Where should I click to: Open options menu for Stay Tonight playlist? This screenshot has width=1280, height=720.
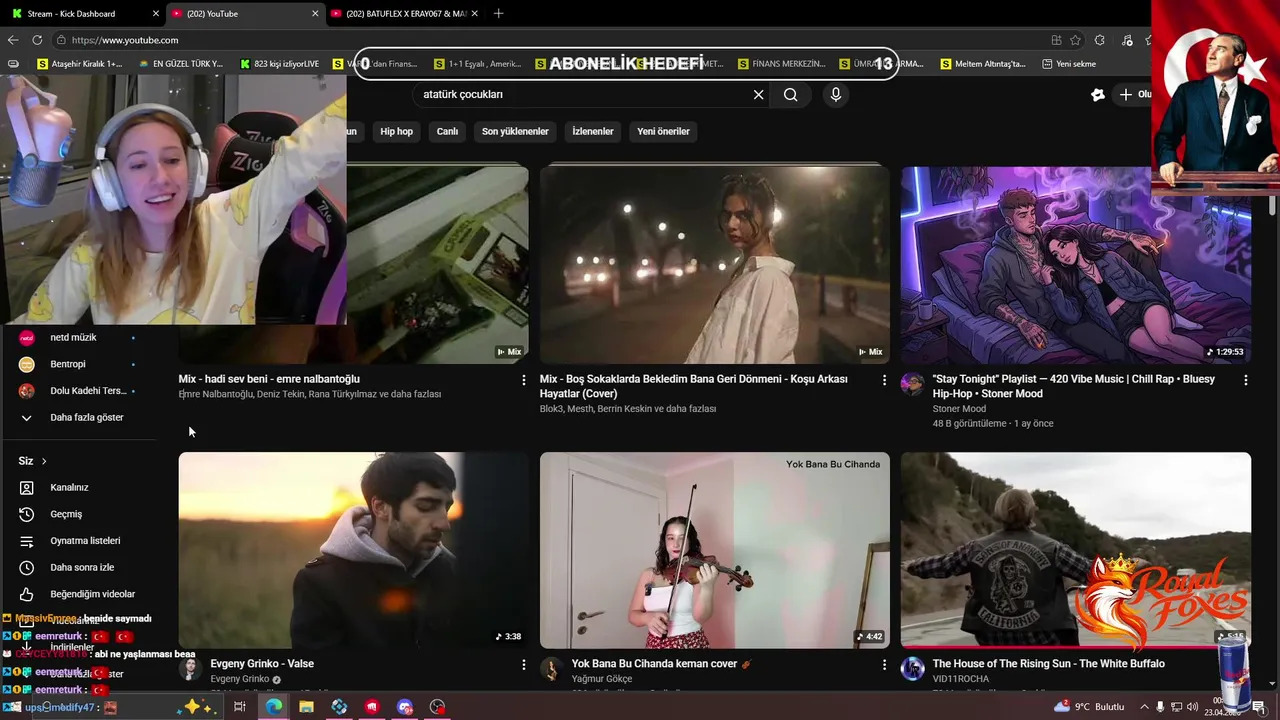(x=1245, y=380)
